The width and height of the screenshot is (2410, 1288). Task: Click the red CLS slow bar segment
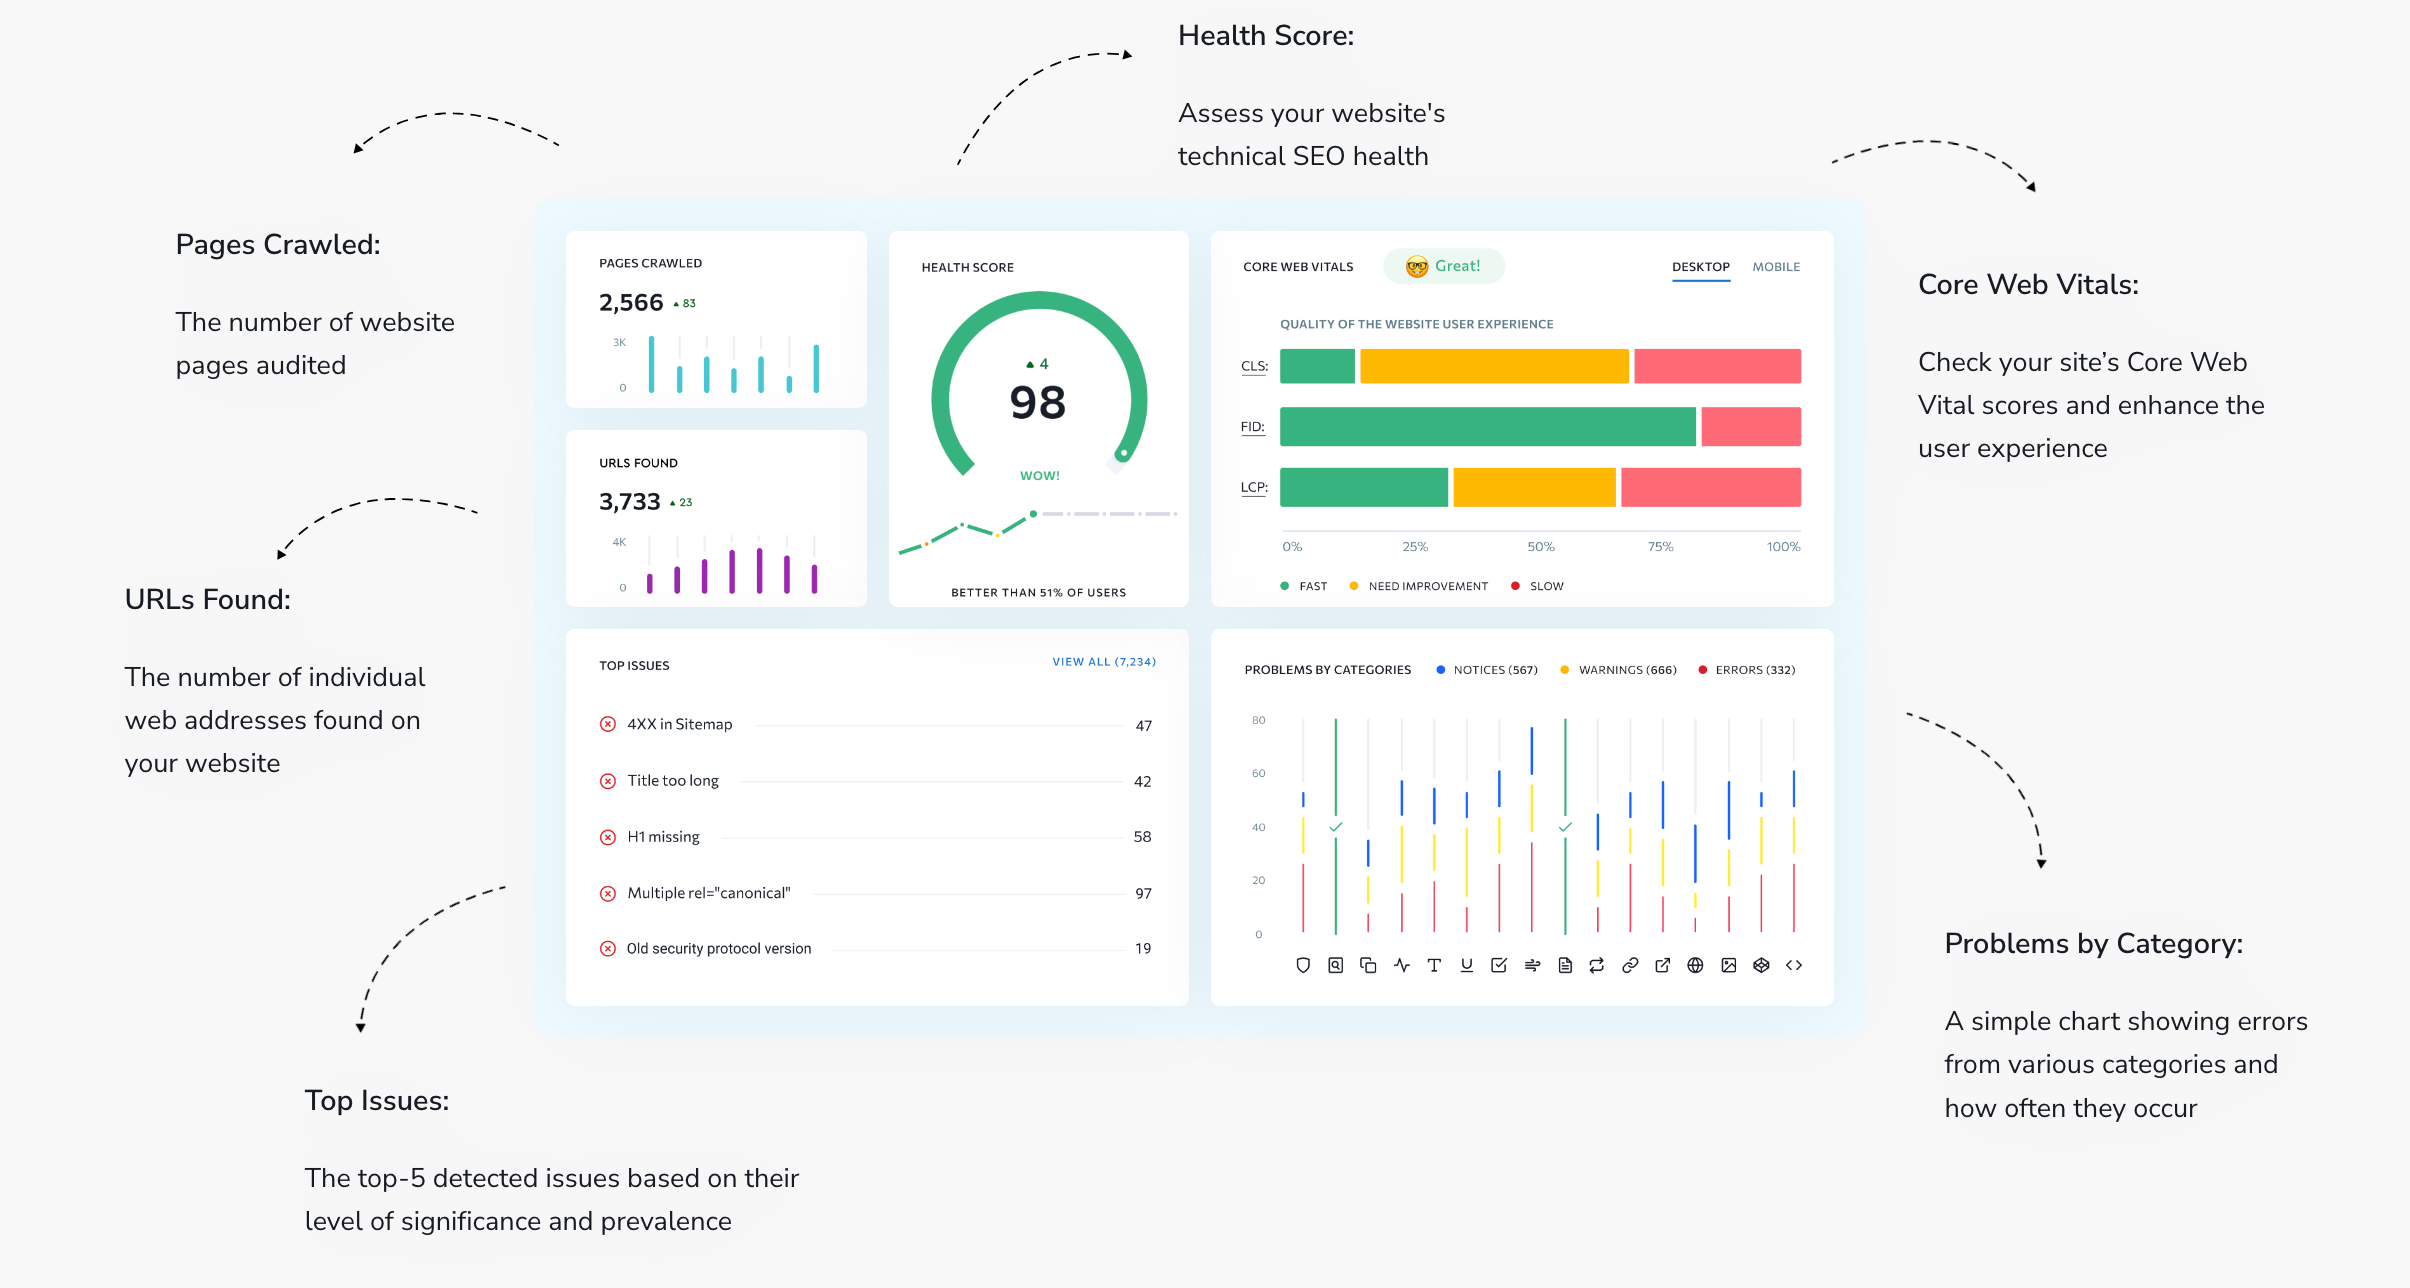coord(1717,366)
